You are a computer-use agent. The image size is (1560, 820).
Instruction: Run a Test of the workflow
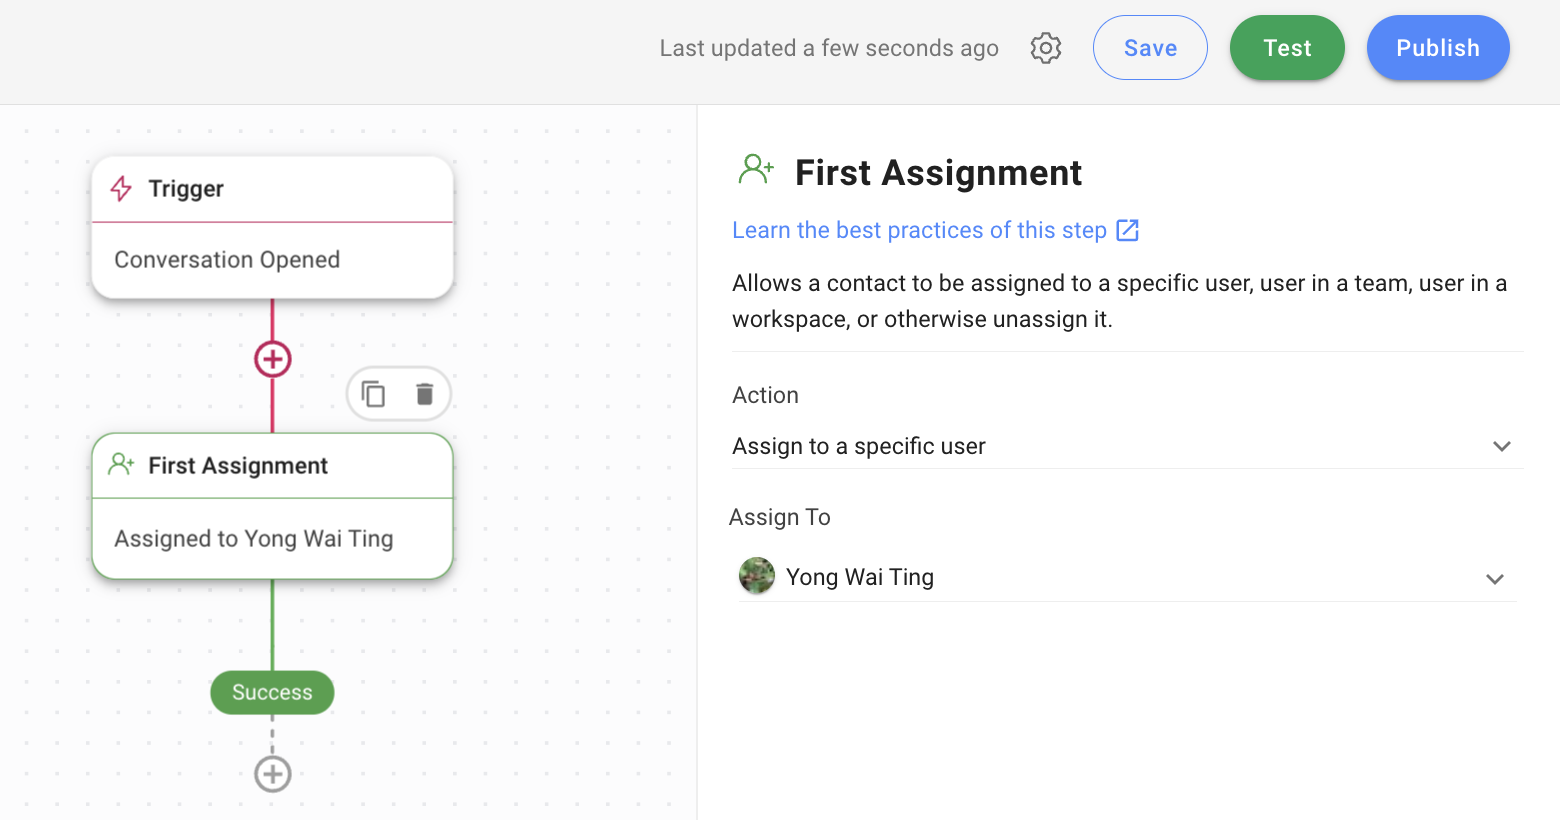1287,47
